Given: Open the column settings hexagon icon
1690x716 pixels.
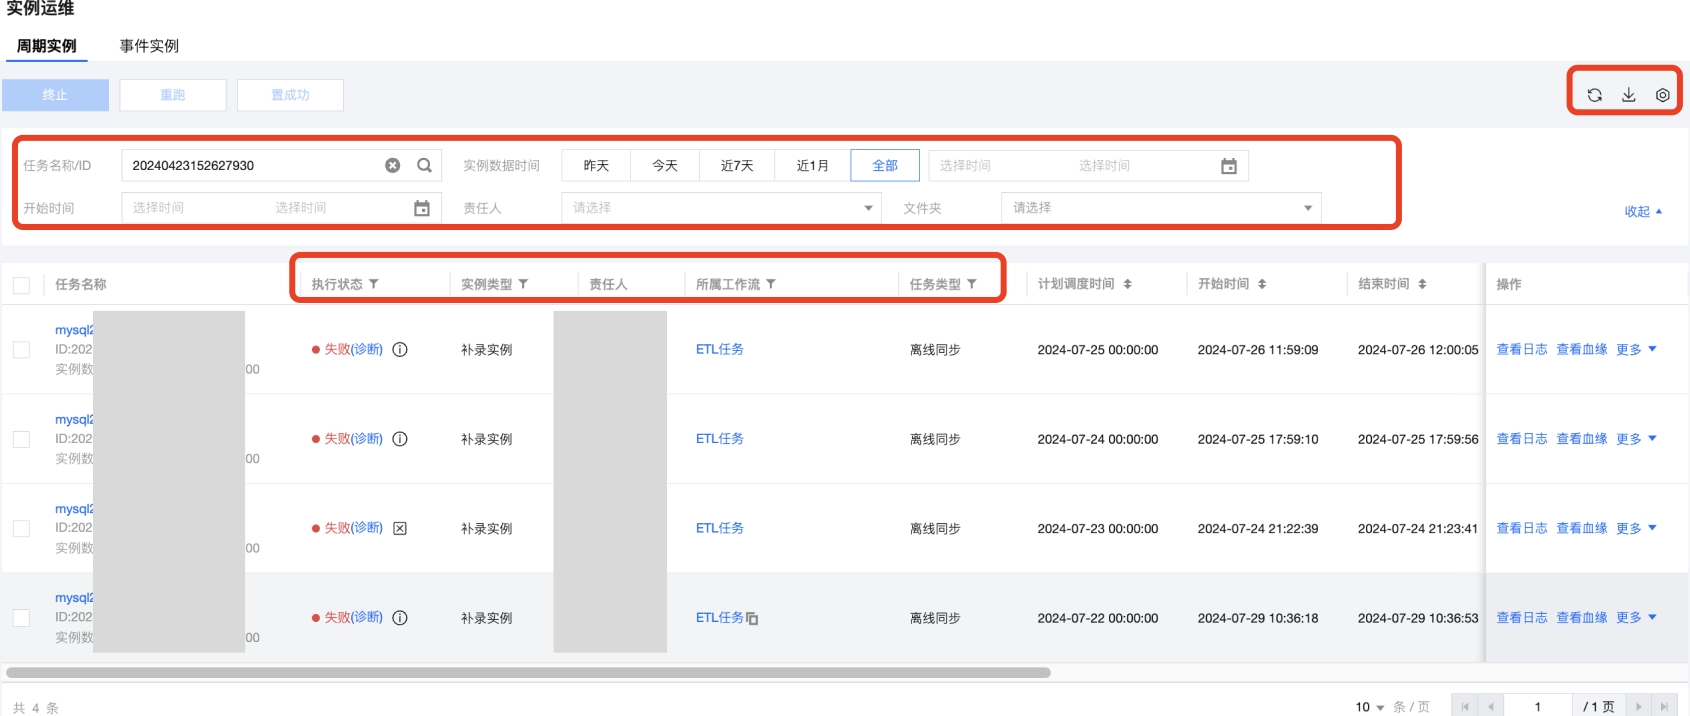Looking at the screenshot, I should coord(1662,95).
